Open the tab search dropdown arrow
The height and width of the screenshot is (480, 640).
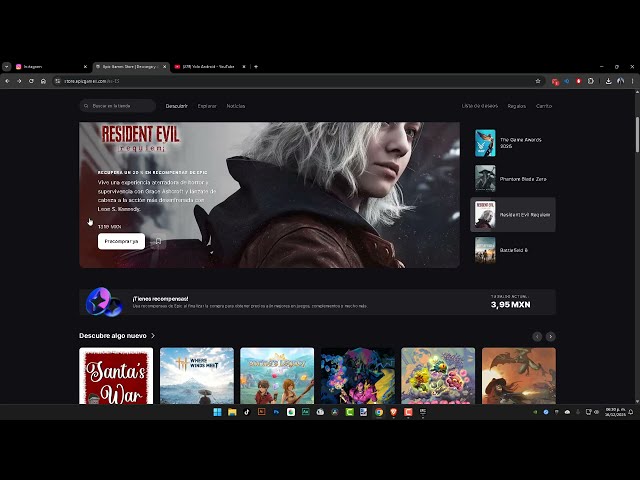pyautogui.click(x=7, y=67)
